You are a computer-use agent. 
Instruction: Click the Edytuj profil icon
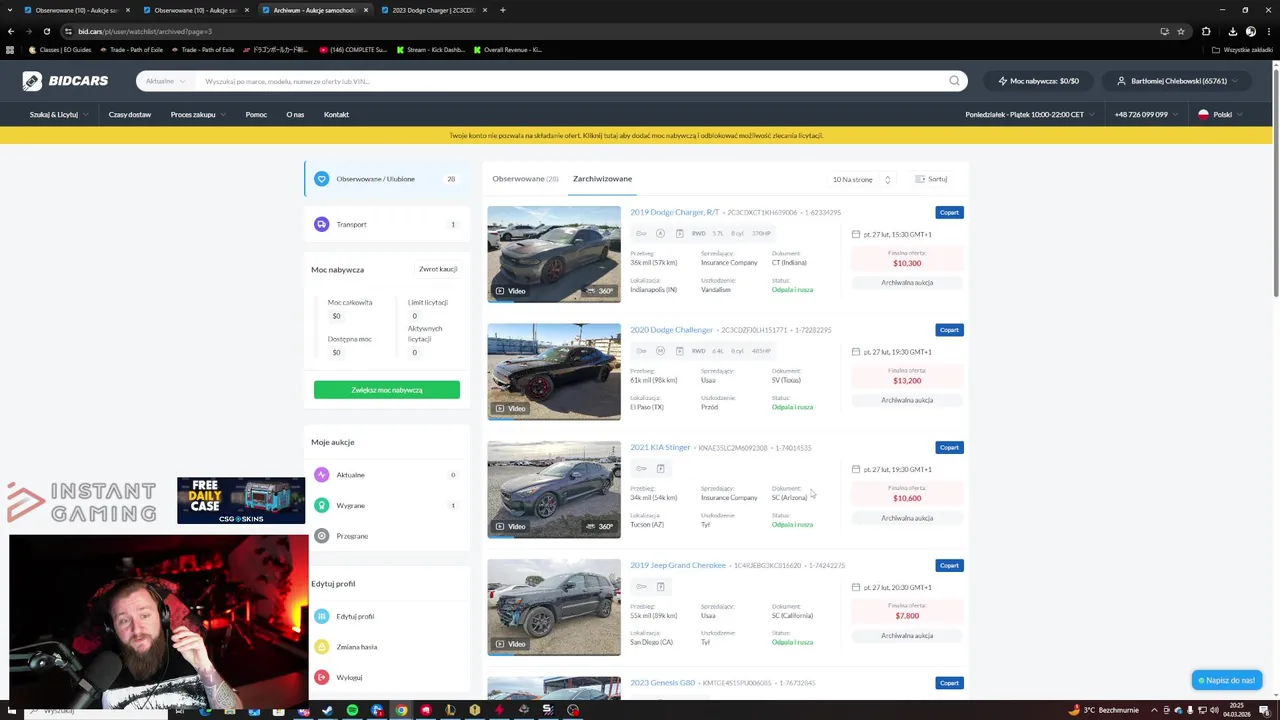tap(321, 616)
